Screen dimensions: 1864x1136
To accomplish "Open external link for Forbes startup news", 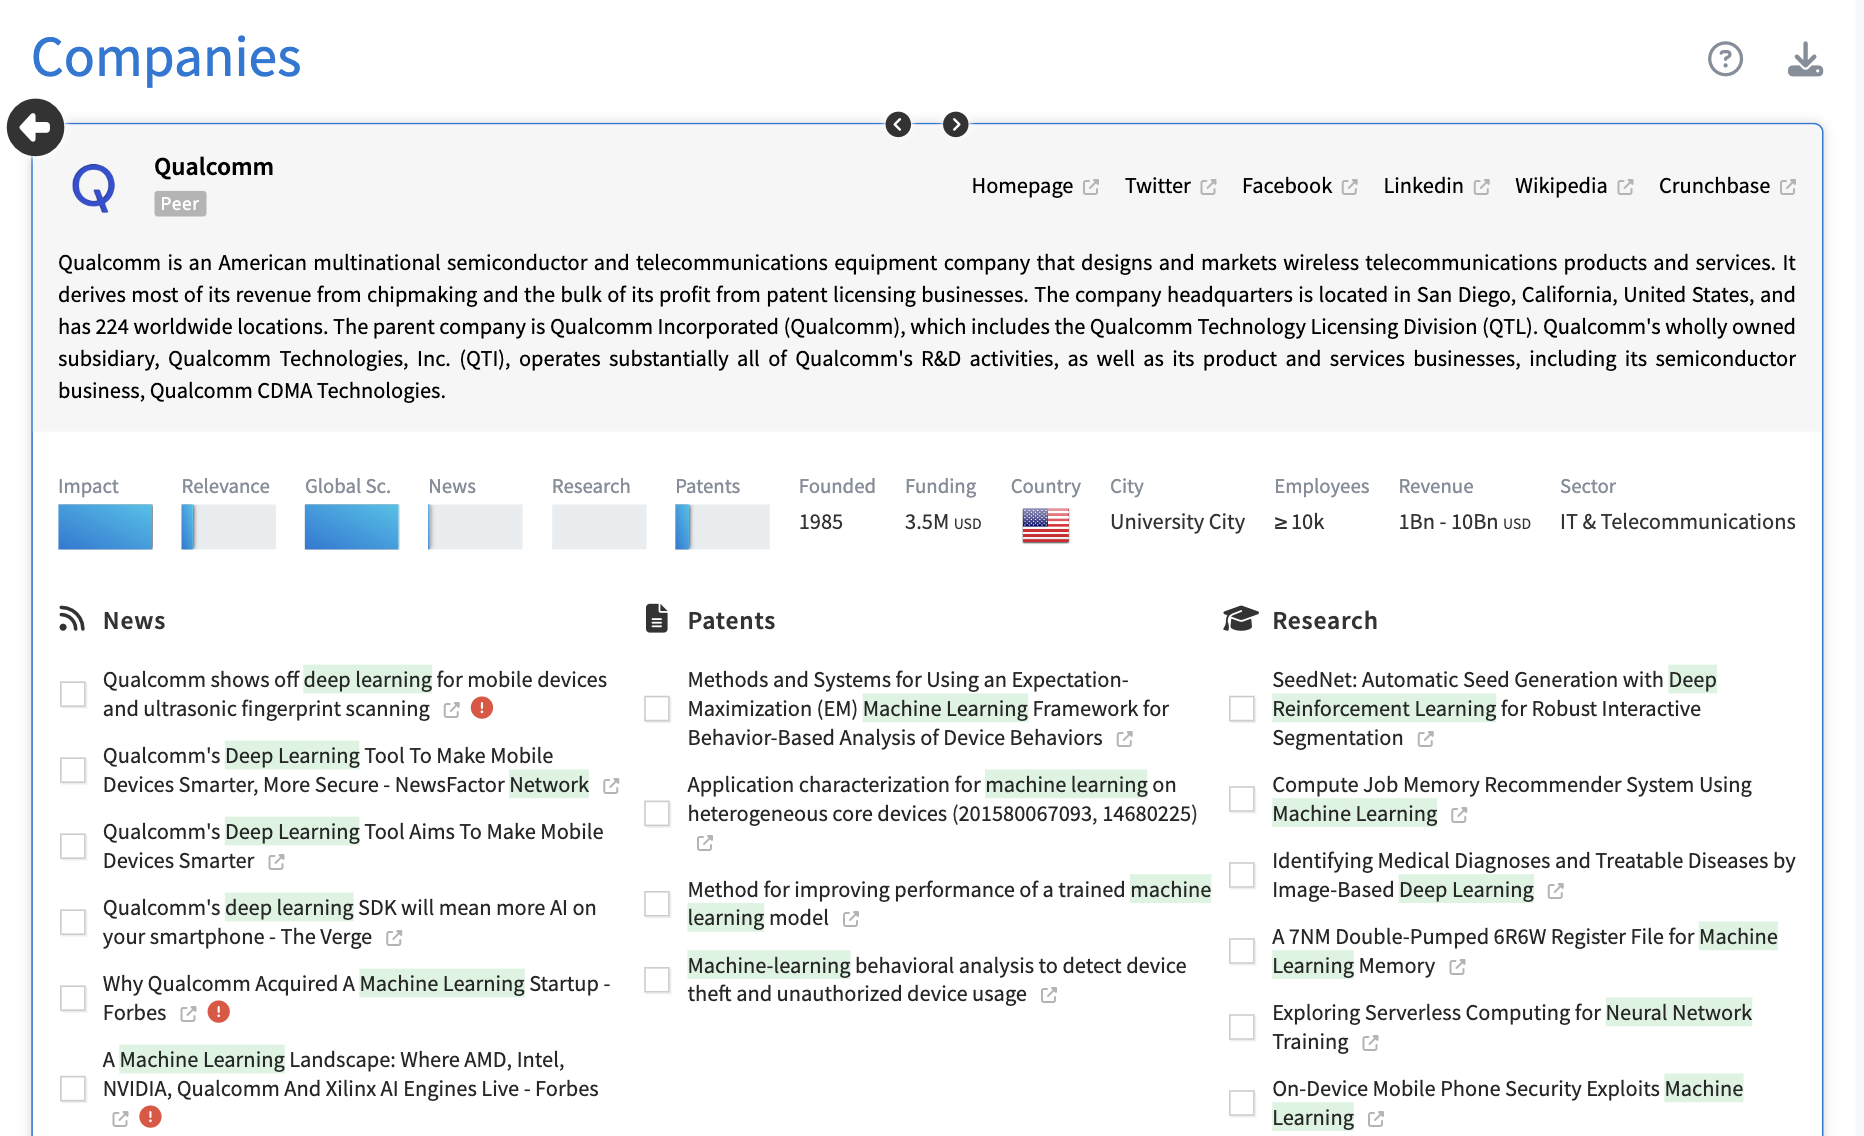I will pos(189,1014).
